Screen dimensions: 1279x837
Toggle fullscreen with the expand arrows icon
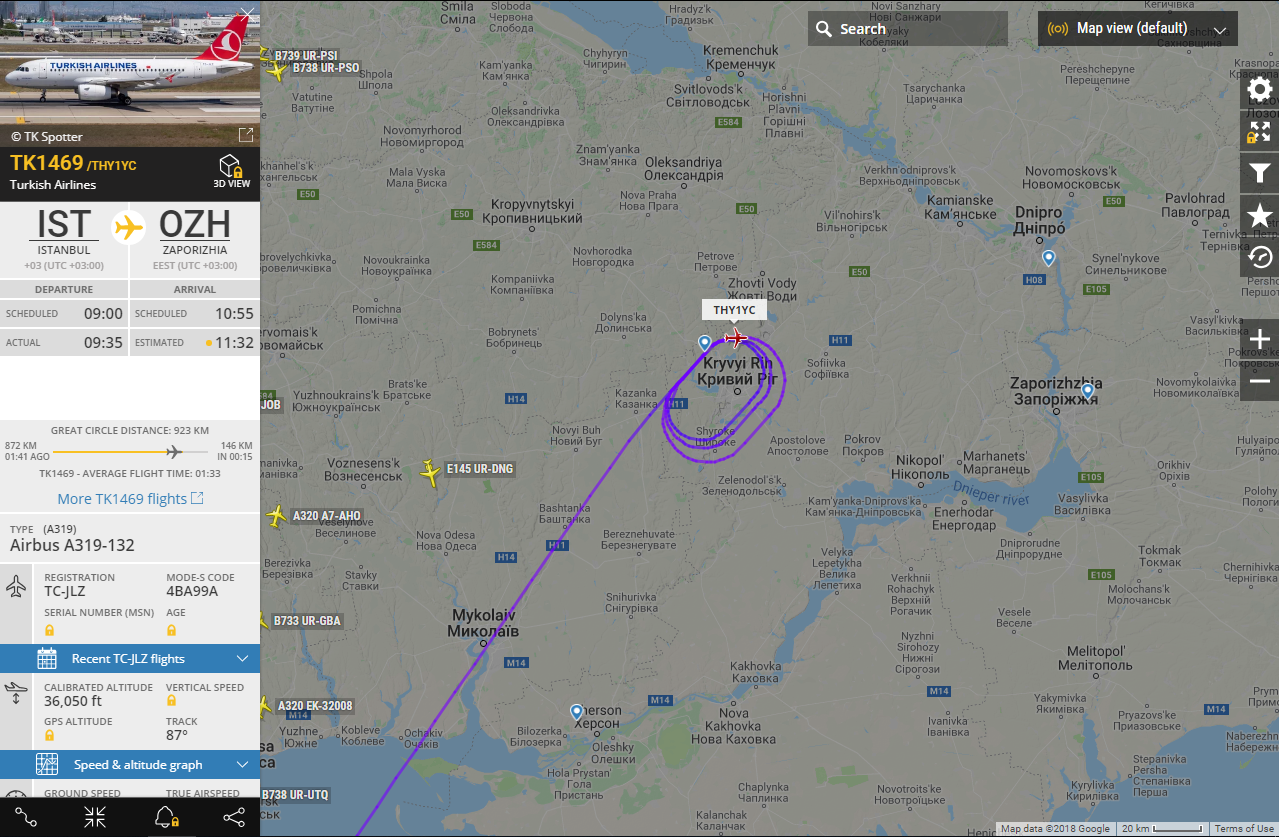pyautogui.click(x=1259, y=131)
